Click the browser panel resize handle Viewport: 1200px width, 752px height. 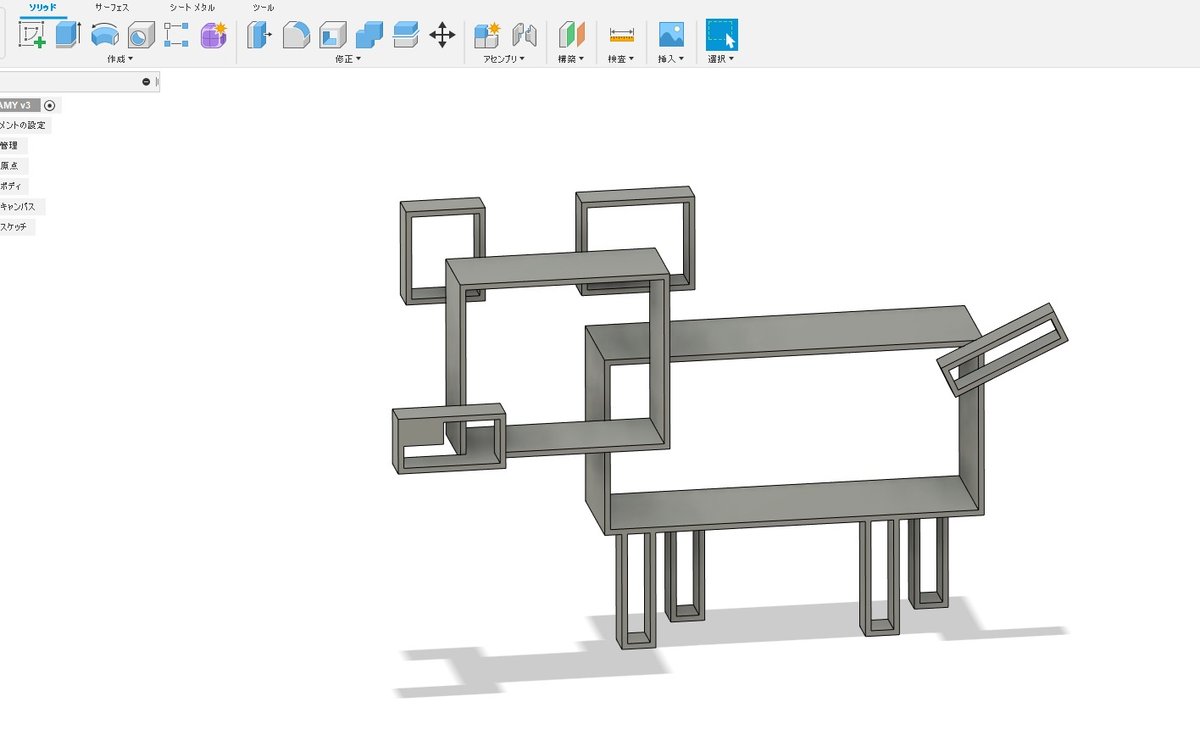(x=158, y=82)
